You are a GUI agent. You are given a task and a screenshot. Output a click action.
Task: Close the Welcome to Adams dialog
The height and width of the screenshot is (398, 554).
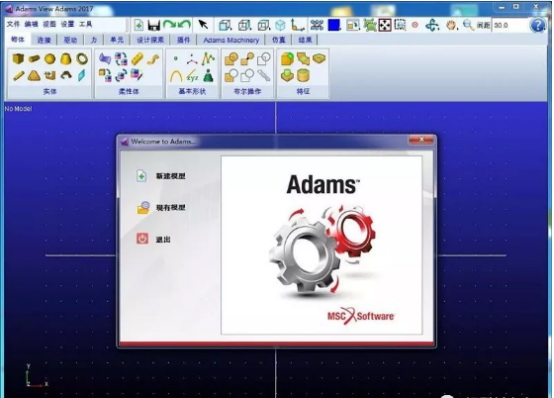point(421,140)
